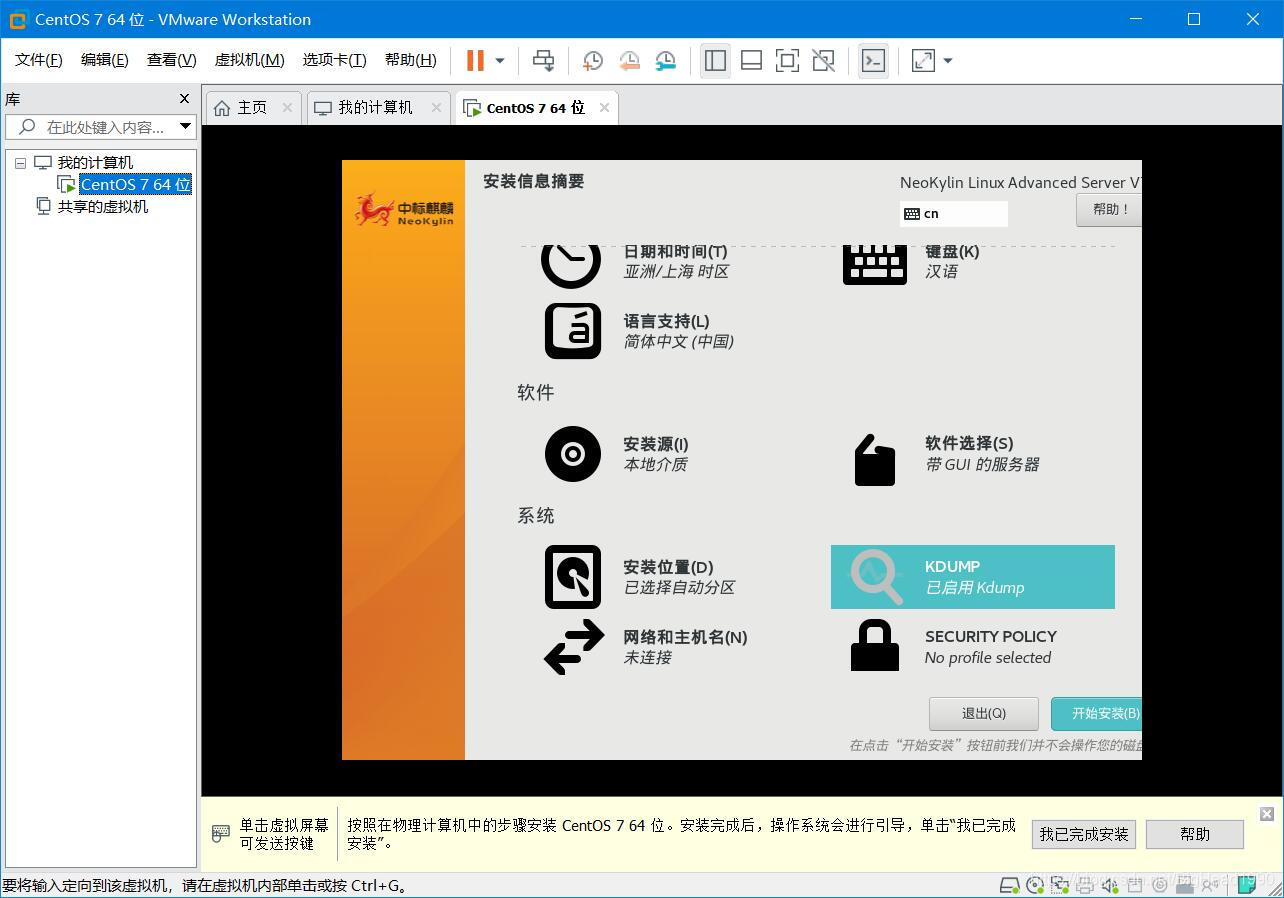Close the 我的计算机 tab
Image resolution: width=1284 pixels, height=898 pixels.
[x=436, y=108]
